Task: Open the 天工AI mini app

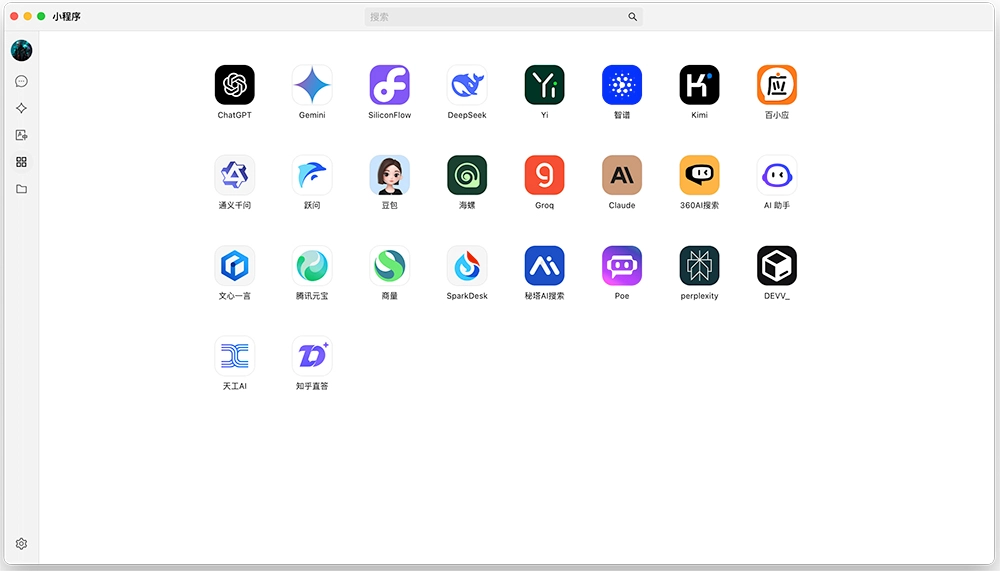Action: coord(234,356)
